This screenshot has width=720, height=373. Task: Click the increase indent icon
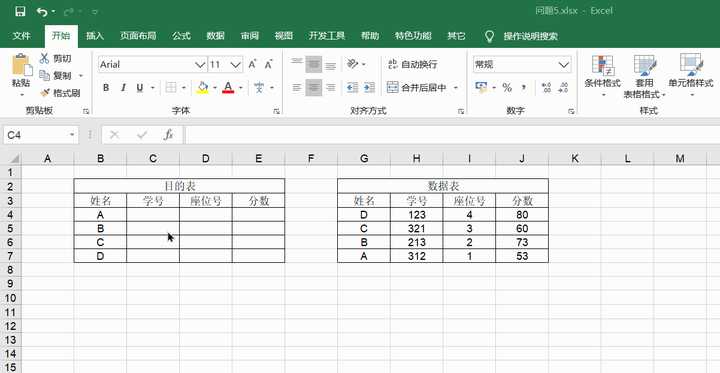tap(369, 87)
